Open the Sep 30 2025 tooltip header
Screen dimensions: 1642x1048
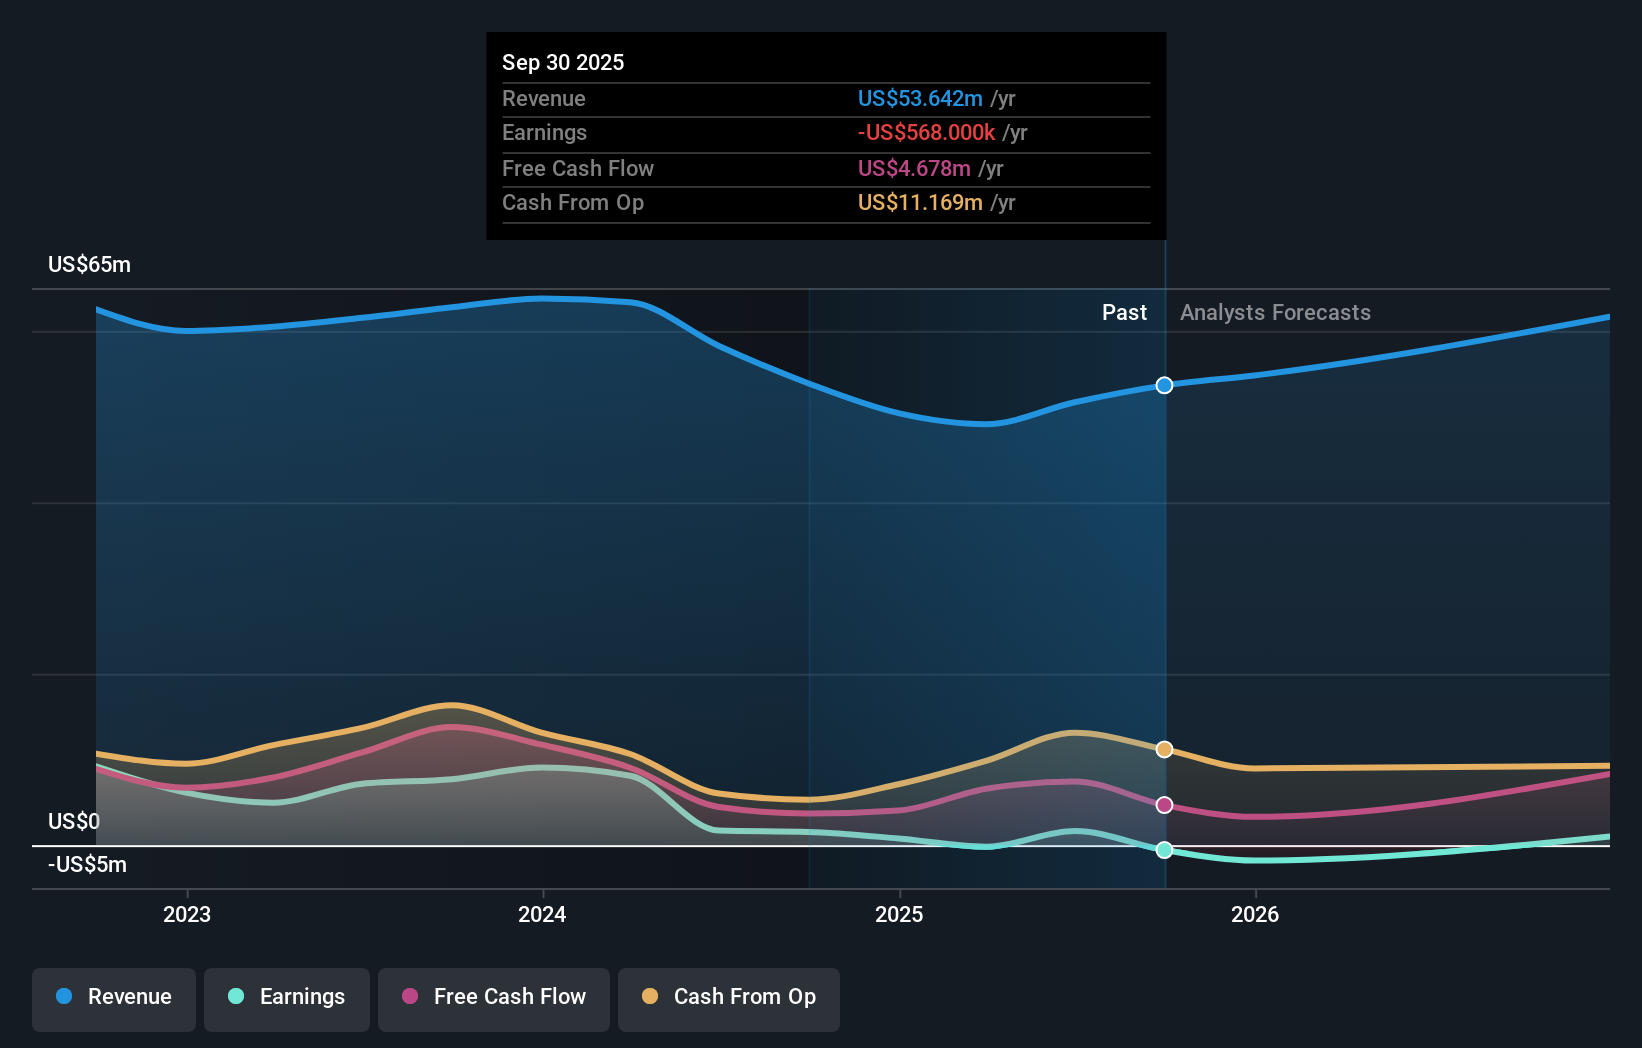point(563,62)
